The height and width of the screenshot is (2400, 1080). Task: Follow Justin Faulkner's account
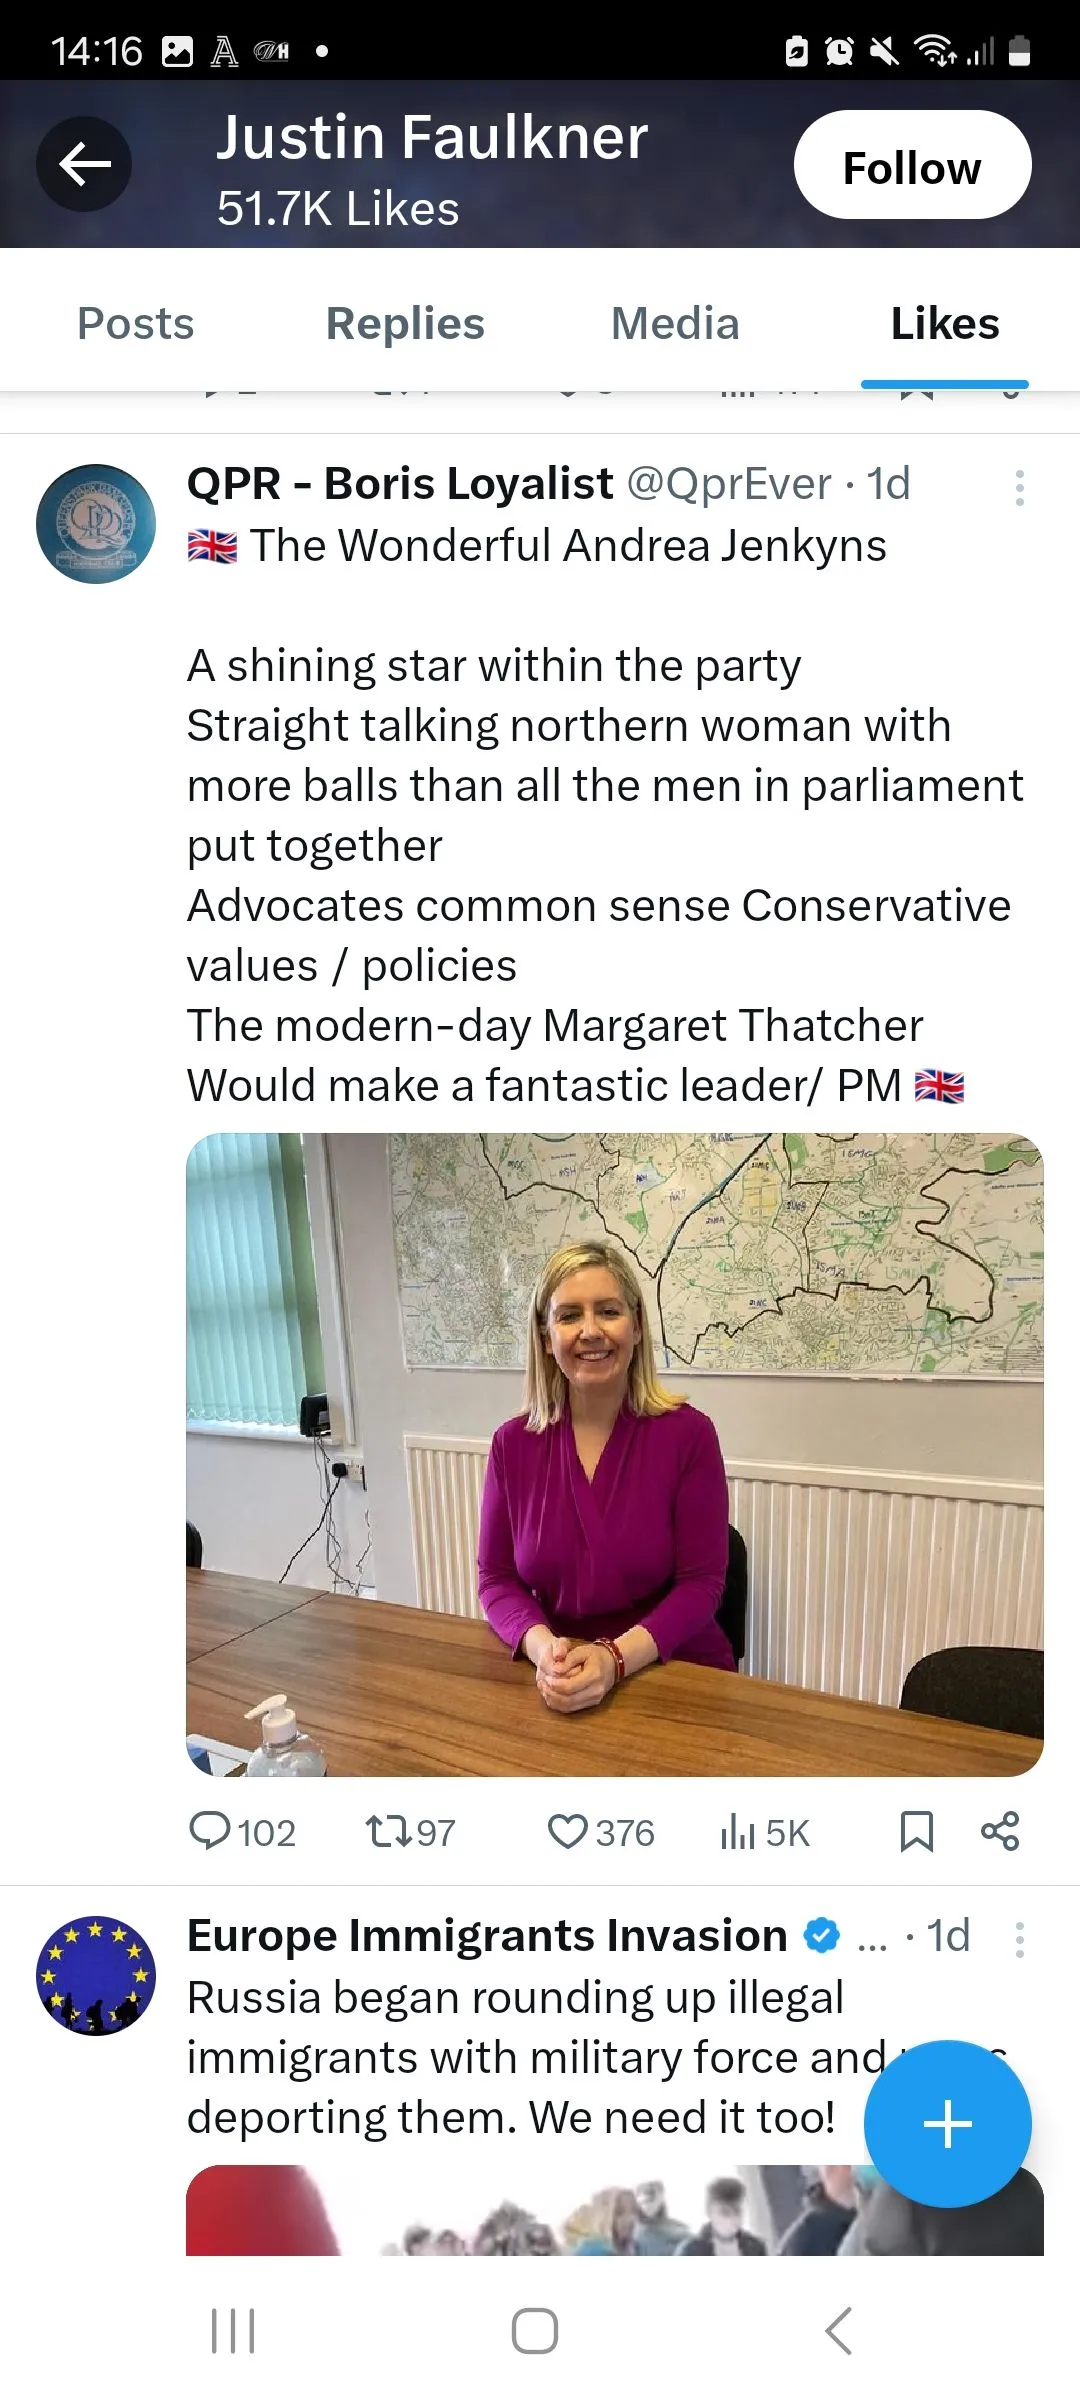911,165
